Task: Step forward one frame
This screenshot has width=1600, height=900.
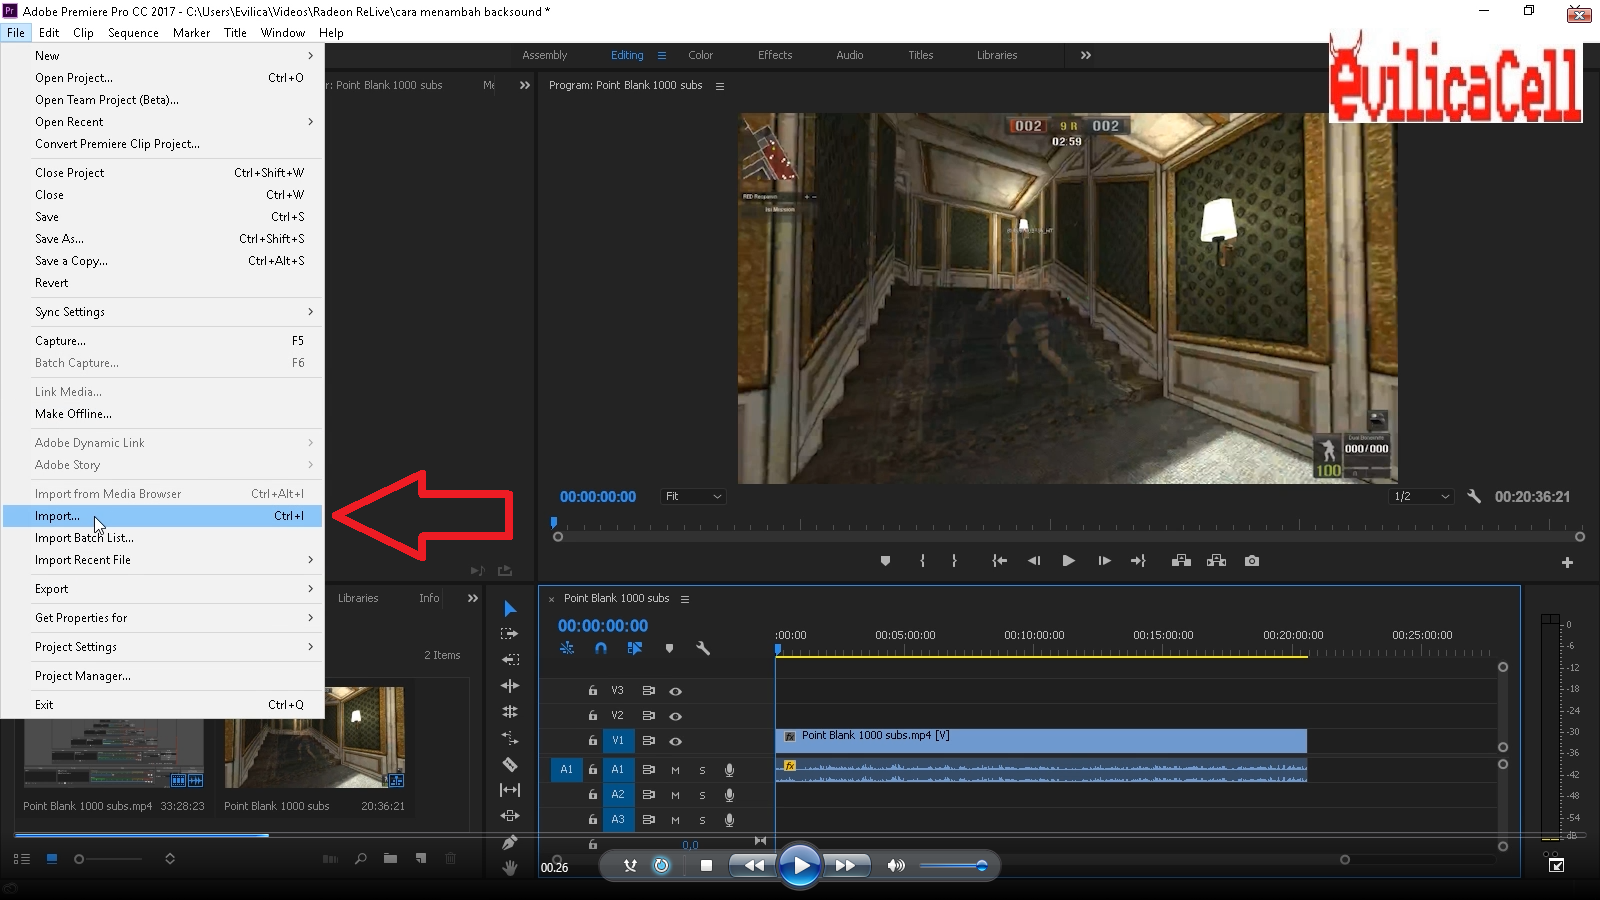Action: [1104, 561]
